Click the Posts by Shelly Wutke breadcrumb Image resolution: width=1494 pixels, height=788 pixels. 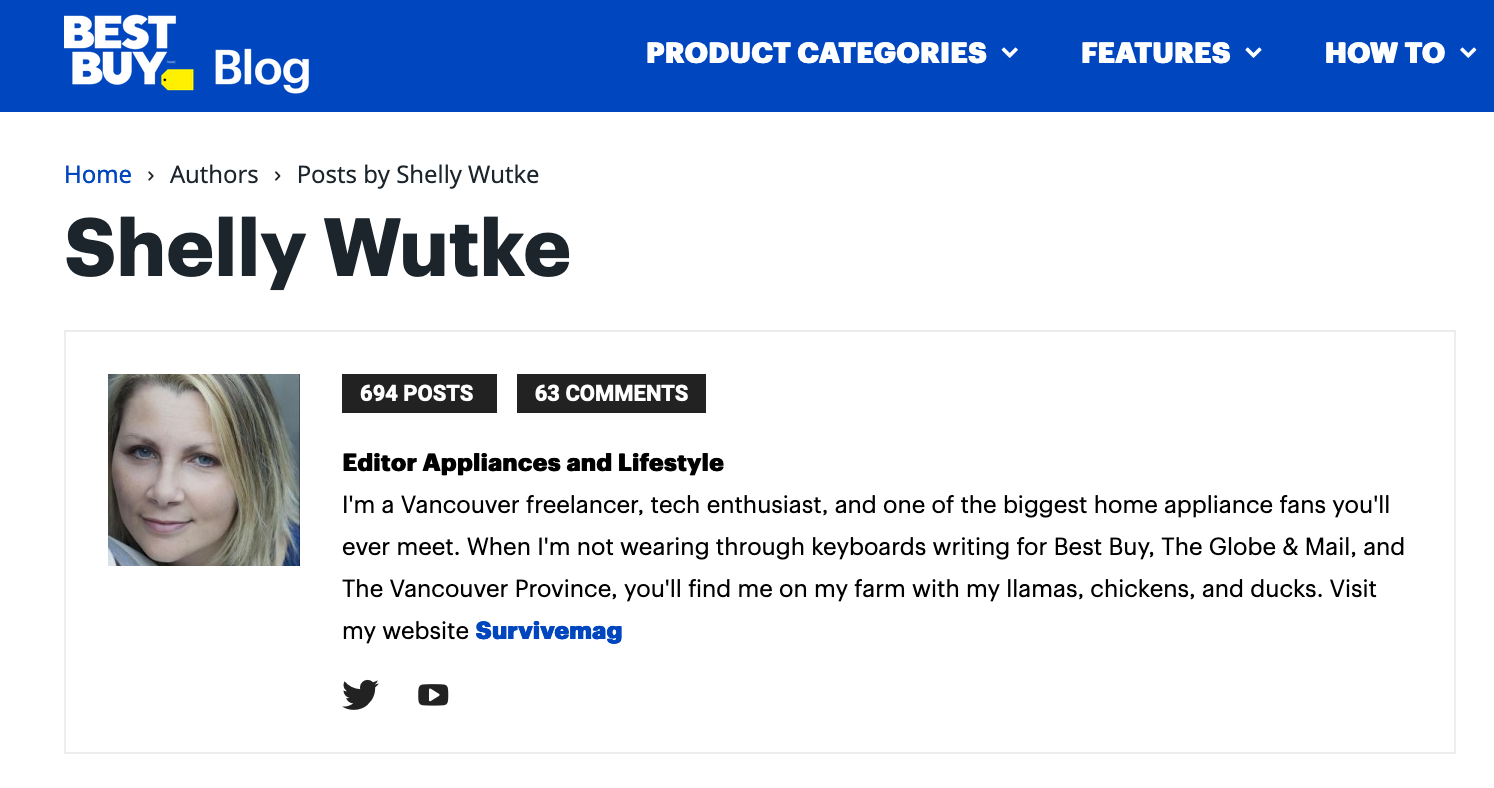[418, 175]
